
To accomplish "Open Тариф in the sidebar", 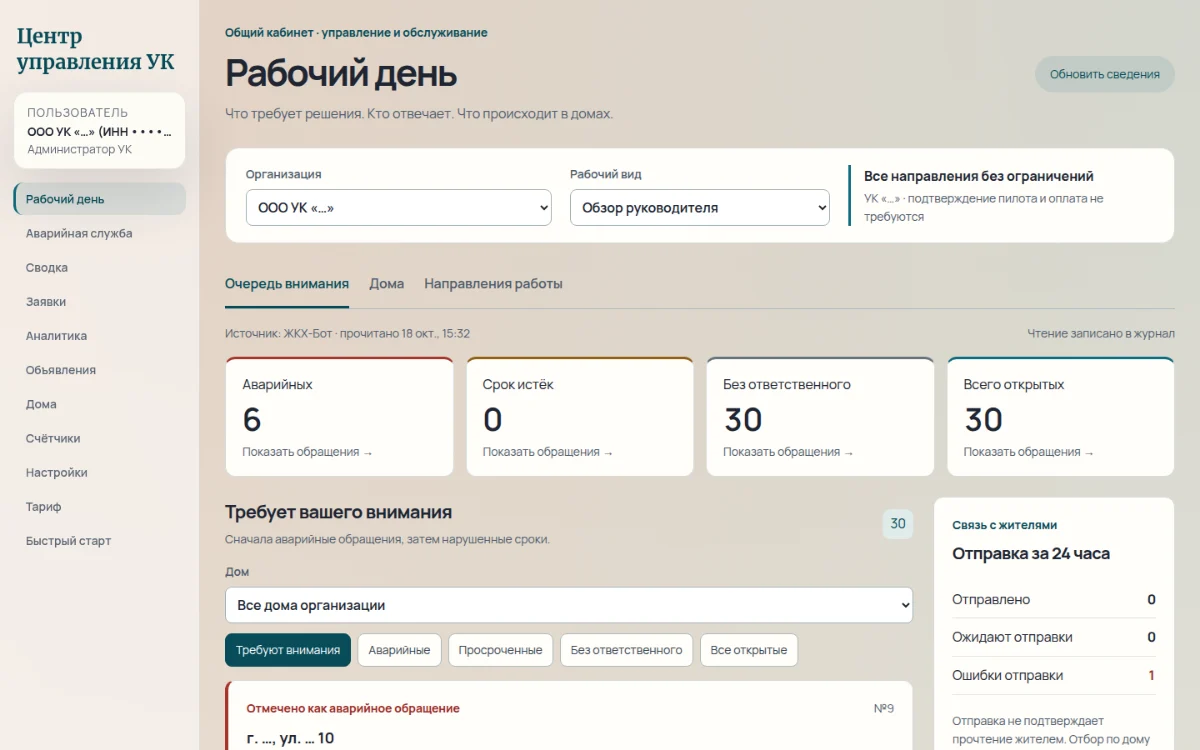I will [100, 506].
